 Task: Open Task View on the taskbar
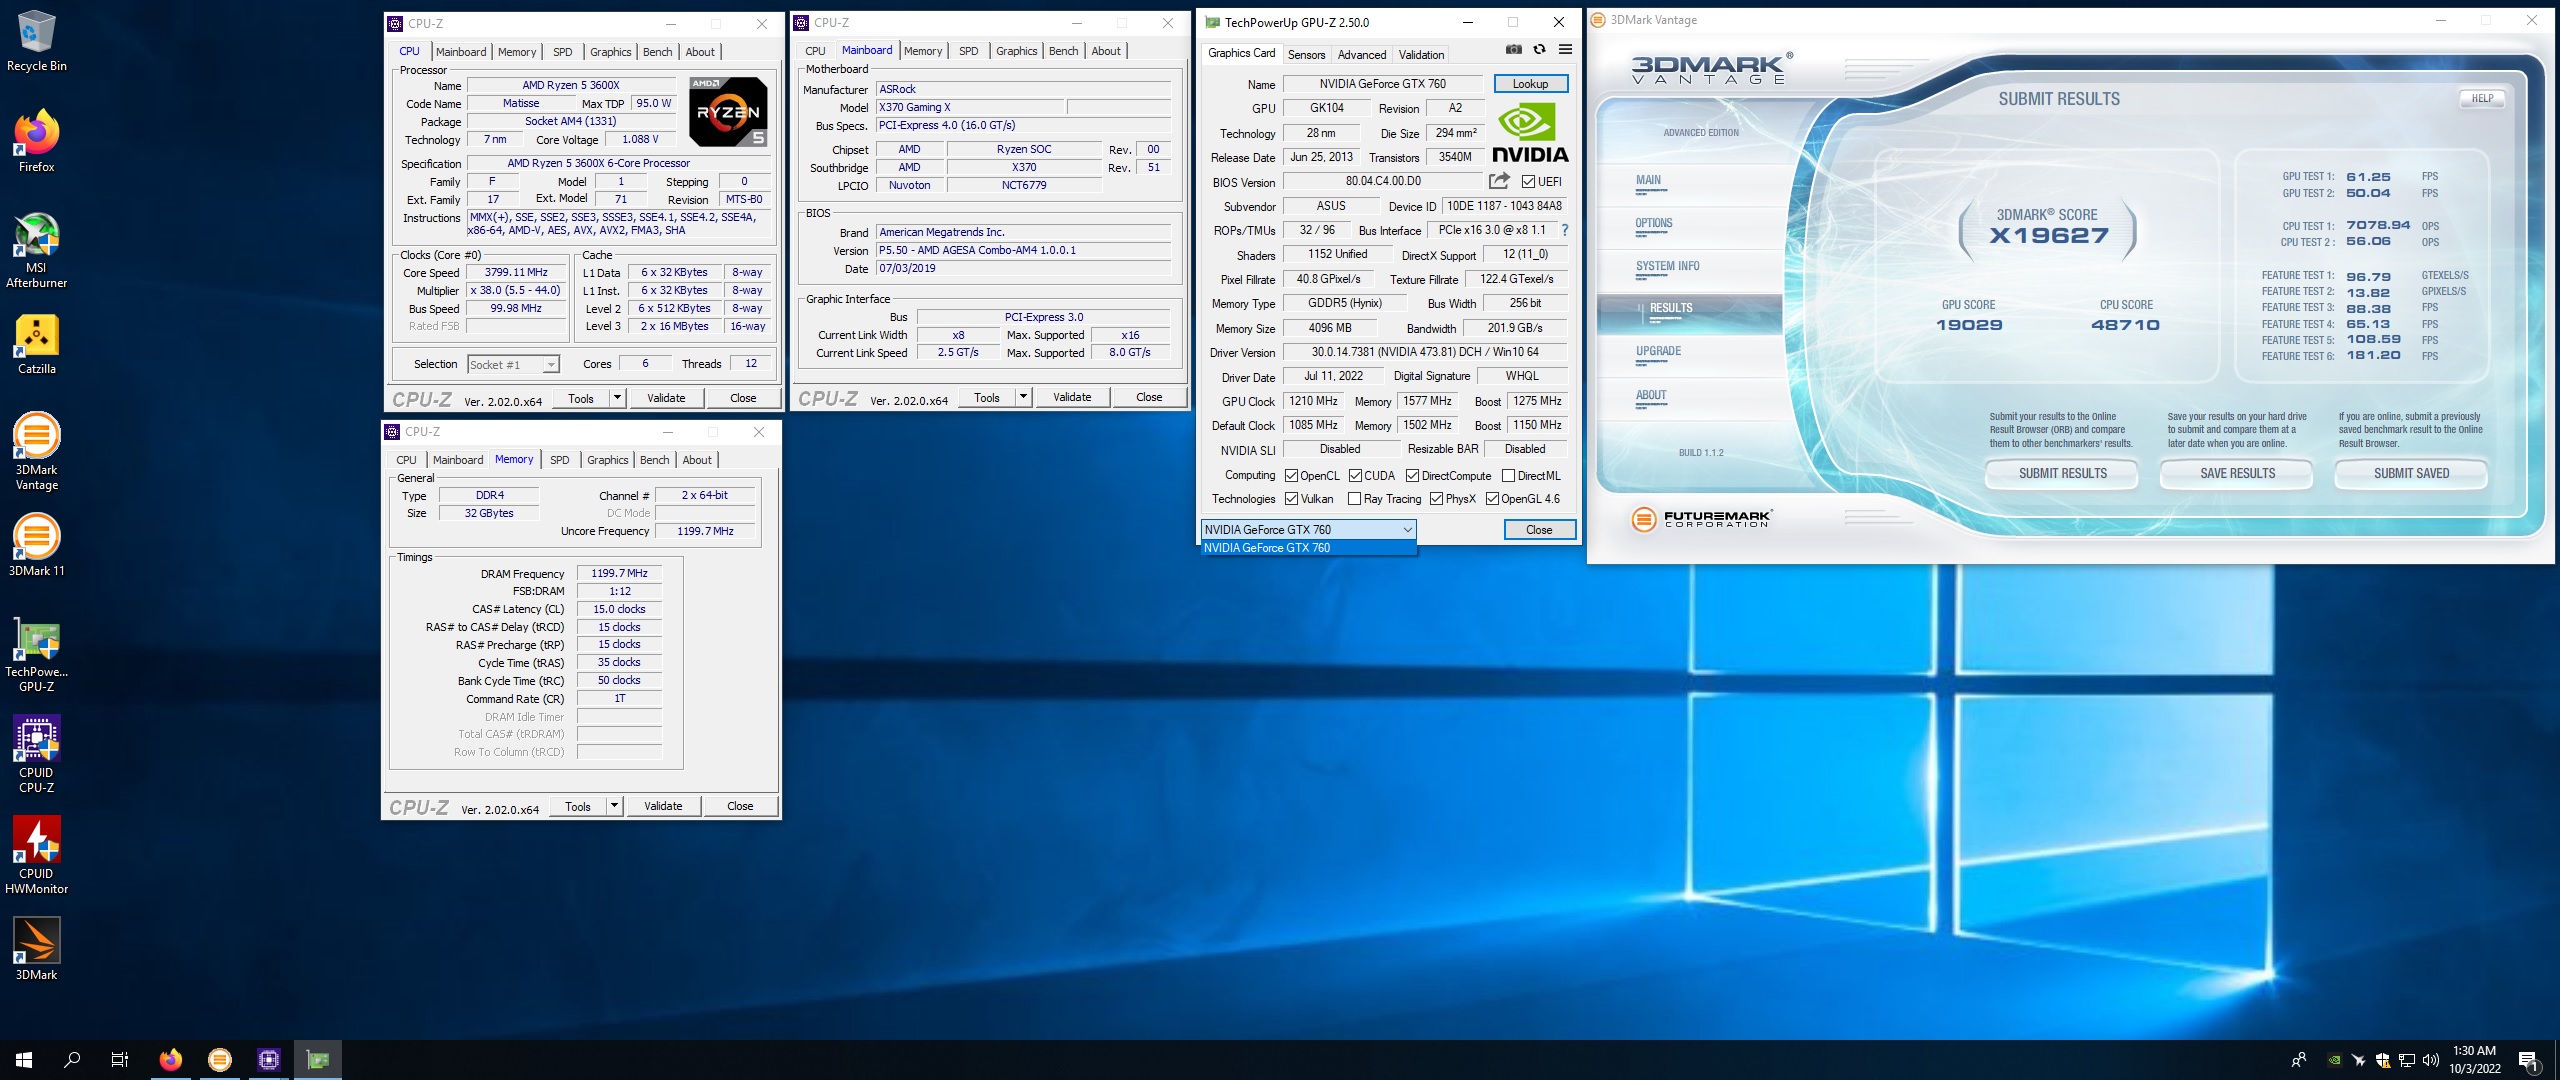[x=120, y=1060]
